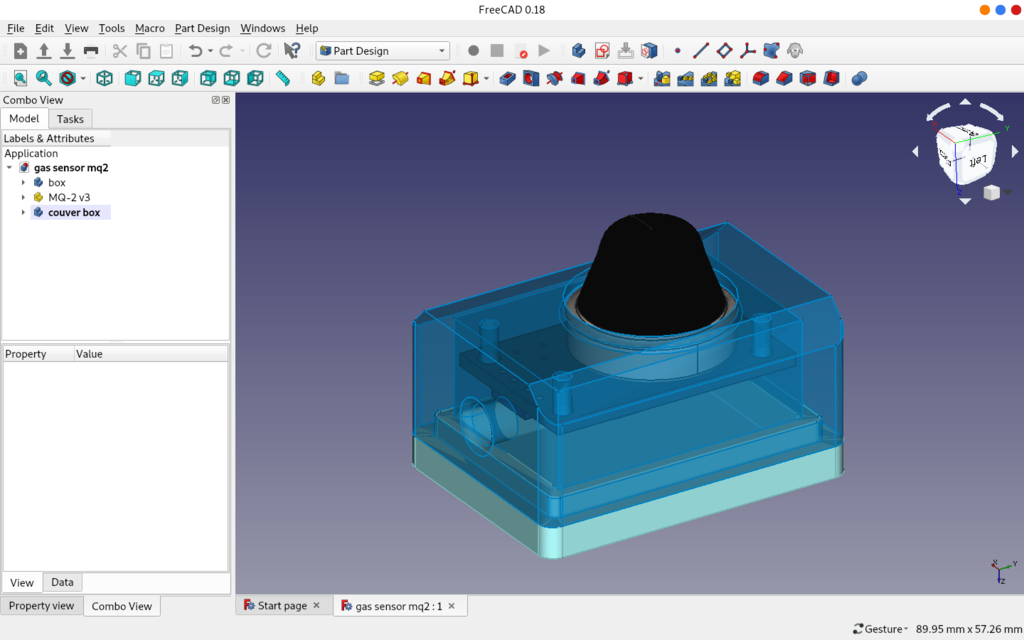Click the What's This help icon
Image resolution: width=1024 pixels, height=640 pixels.
click(x=292, y=51)
